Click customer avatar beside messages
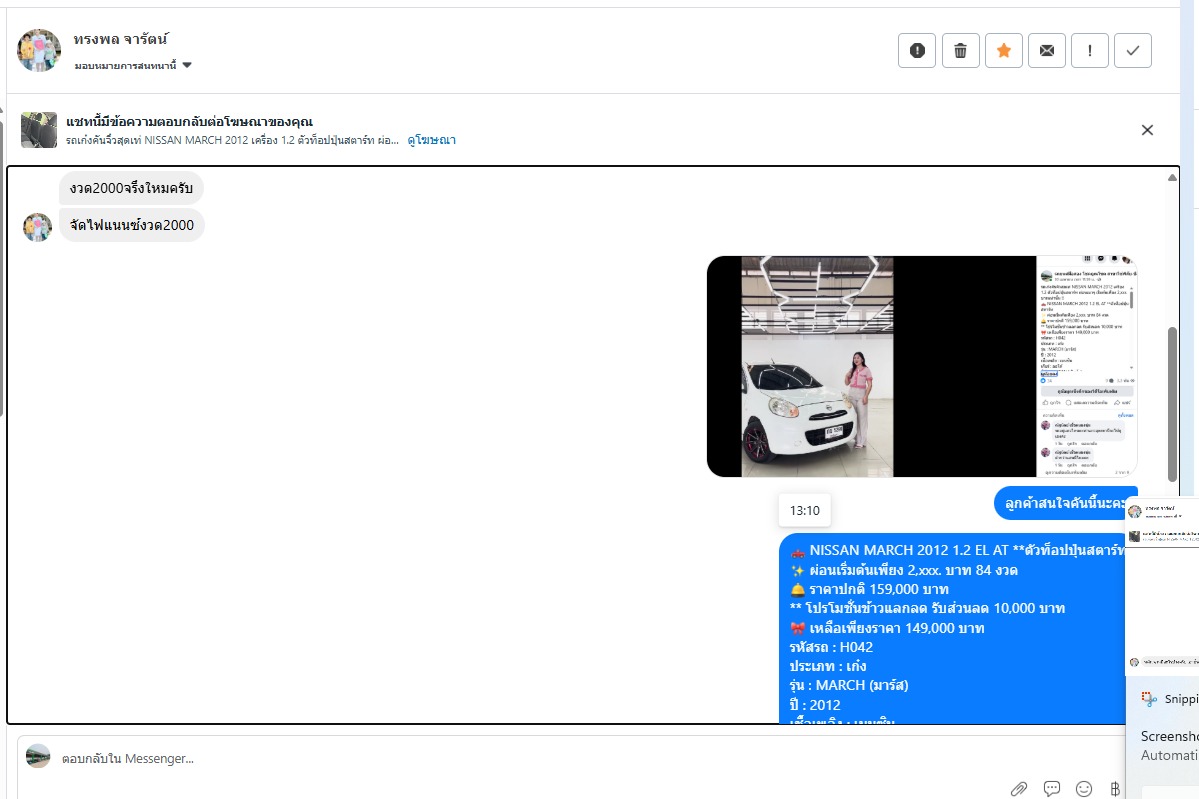 37,227
